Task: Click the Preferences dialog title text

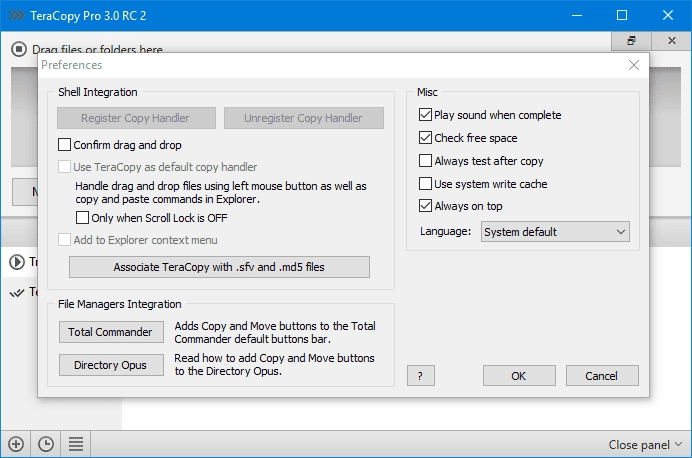Action: click(71, 65)
